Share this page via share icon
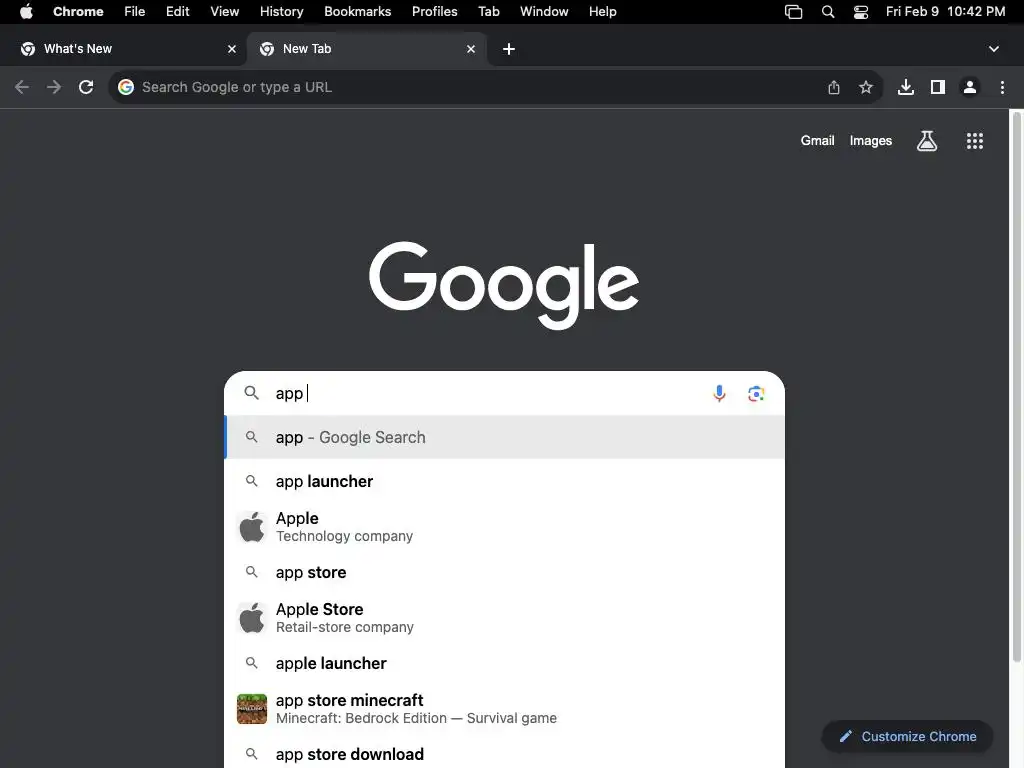 (834, 87)
